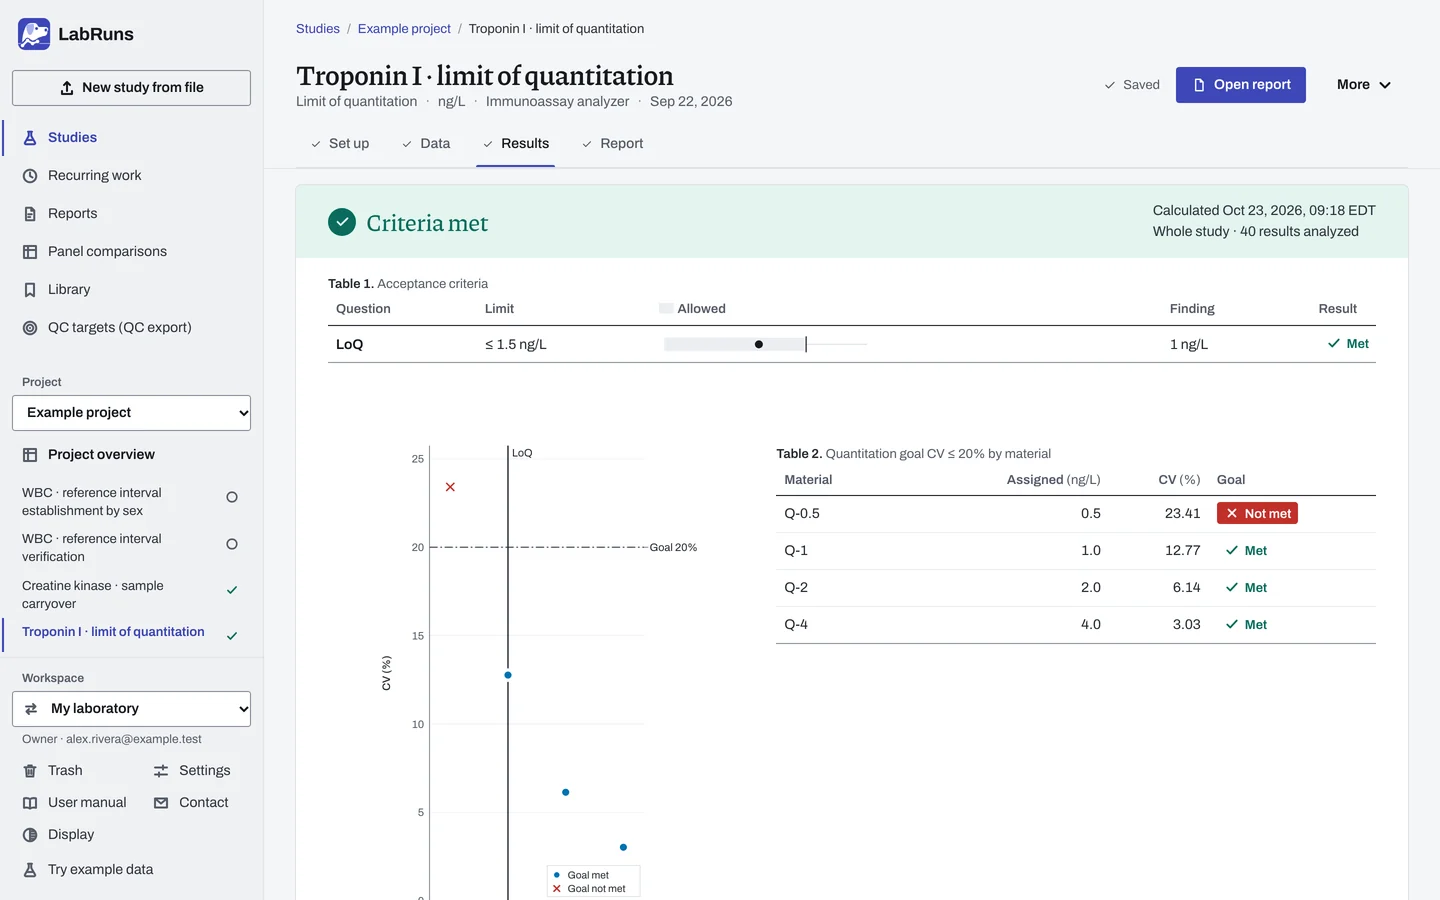Expand the My laboratory workspace dropdown
Viewport: 1440px width, 900px height.
tap(131, 709)
